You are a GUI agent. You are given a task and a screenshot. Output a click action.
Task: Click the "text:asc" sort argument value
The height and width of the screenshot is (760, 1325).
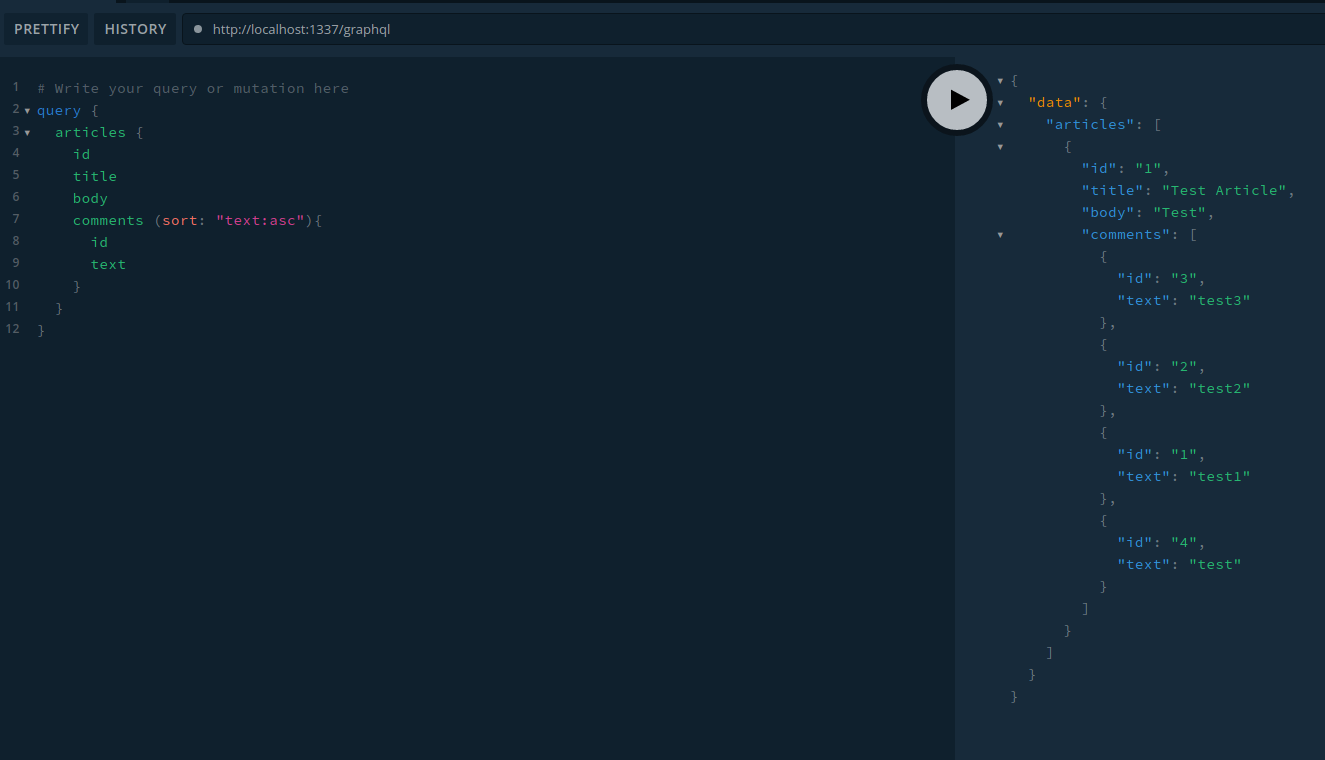(260, 220)
